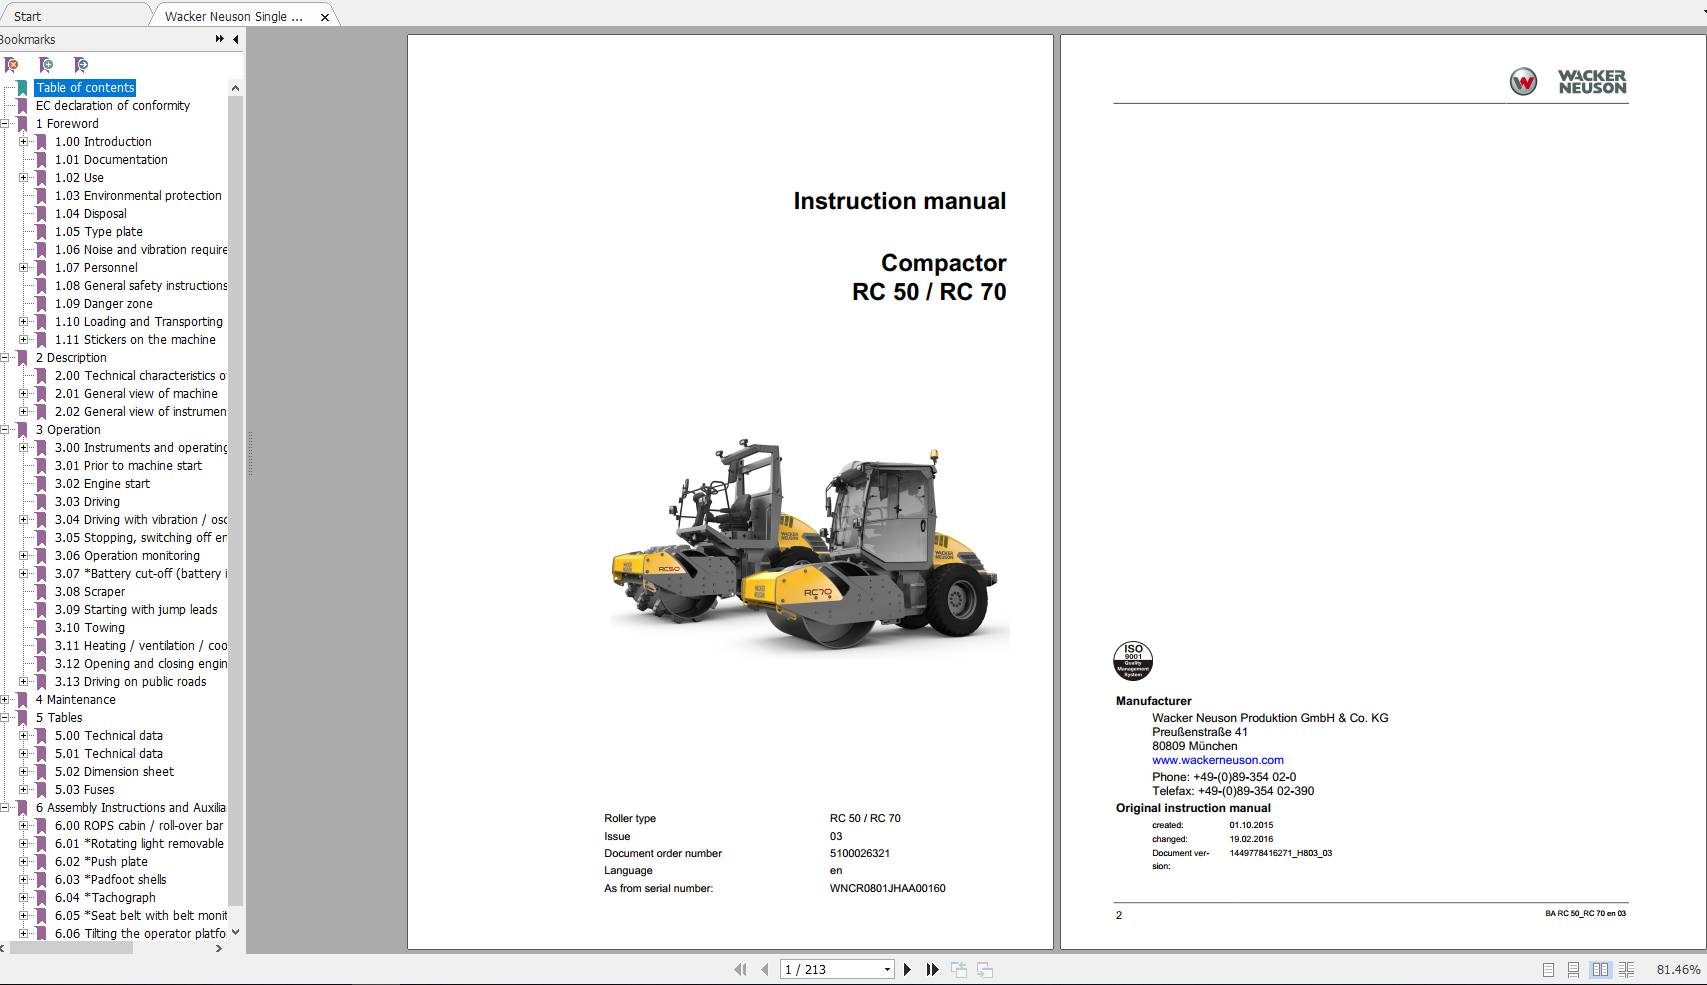Click the www.wackerneuson.com link
Viewport: 1707px width, 985px height.
pyautogui.click(x=1217, y=760)
